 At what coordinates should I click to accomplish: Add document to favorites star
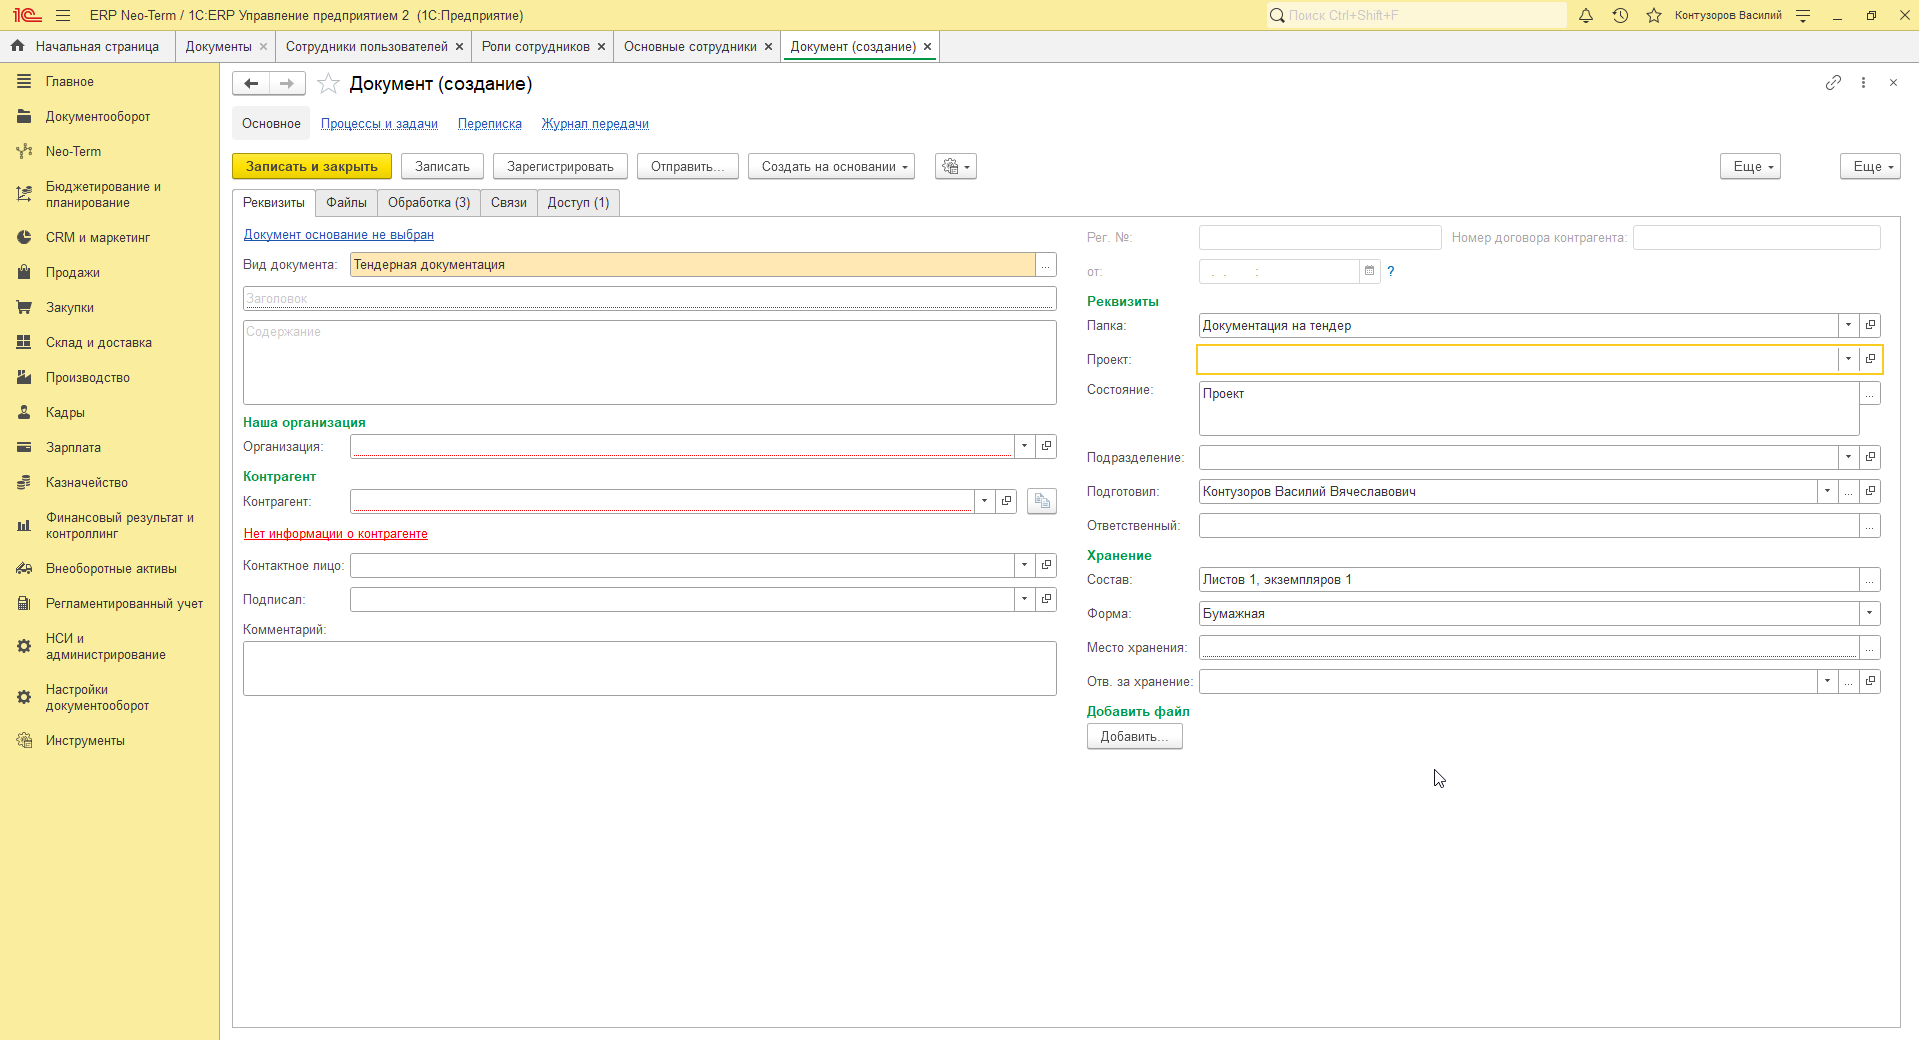pyautogui.click(x=328, y=84)
